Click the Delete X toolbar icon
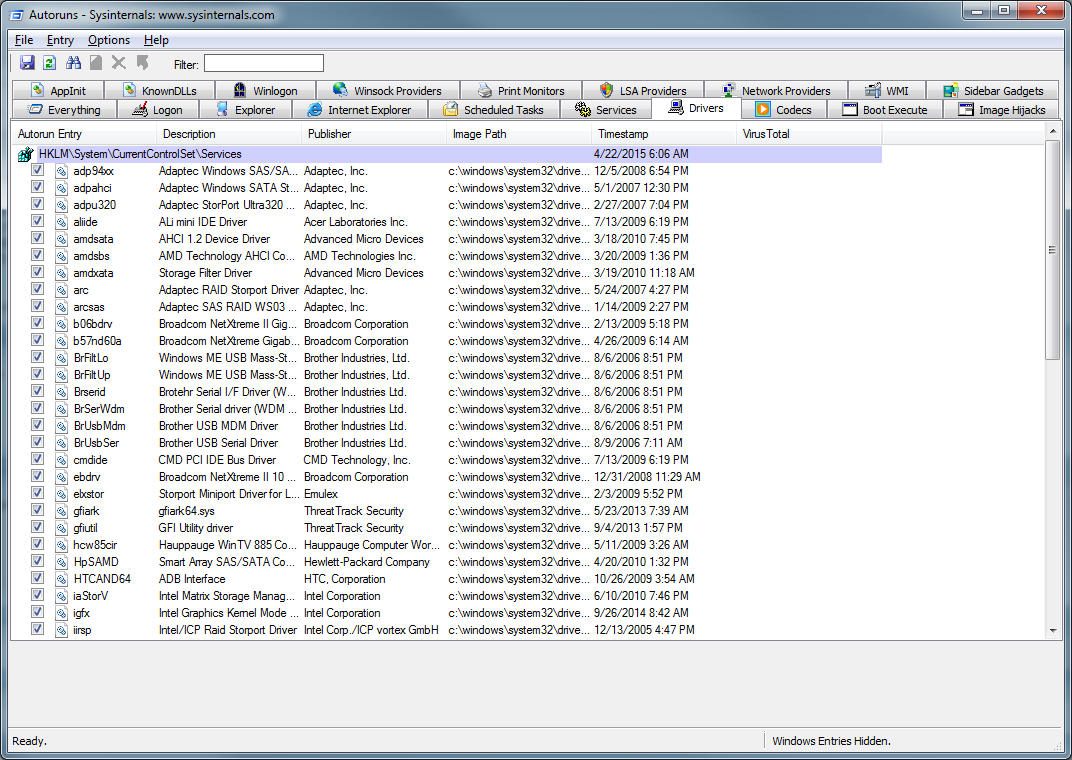This screenshot has height=760, width=1072. pos(118,63)
